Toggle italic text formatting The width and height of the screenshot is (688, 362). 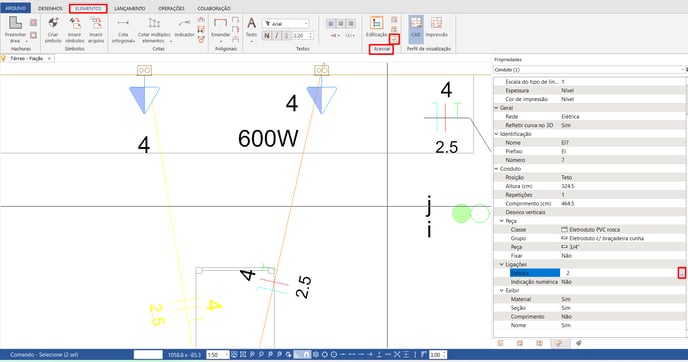276,36
